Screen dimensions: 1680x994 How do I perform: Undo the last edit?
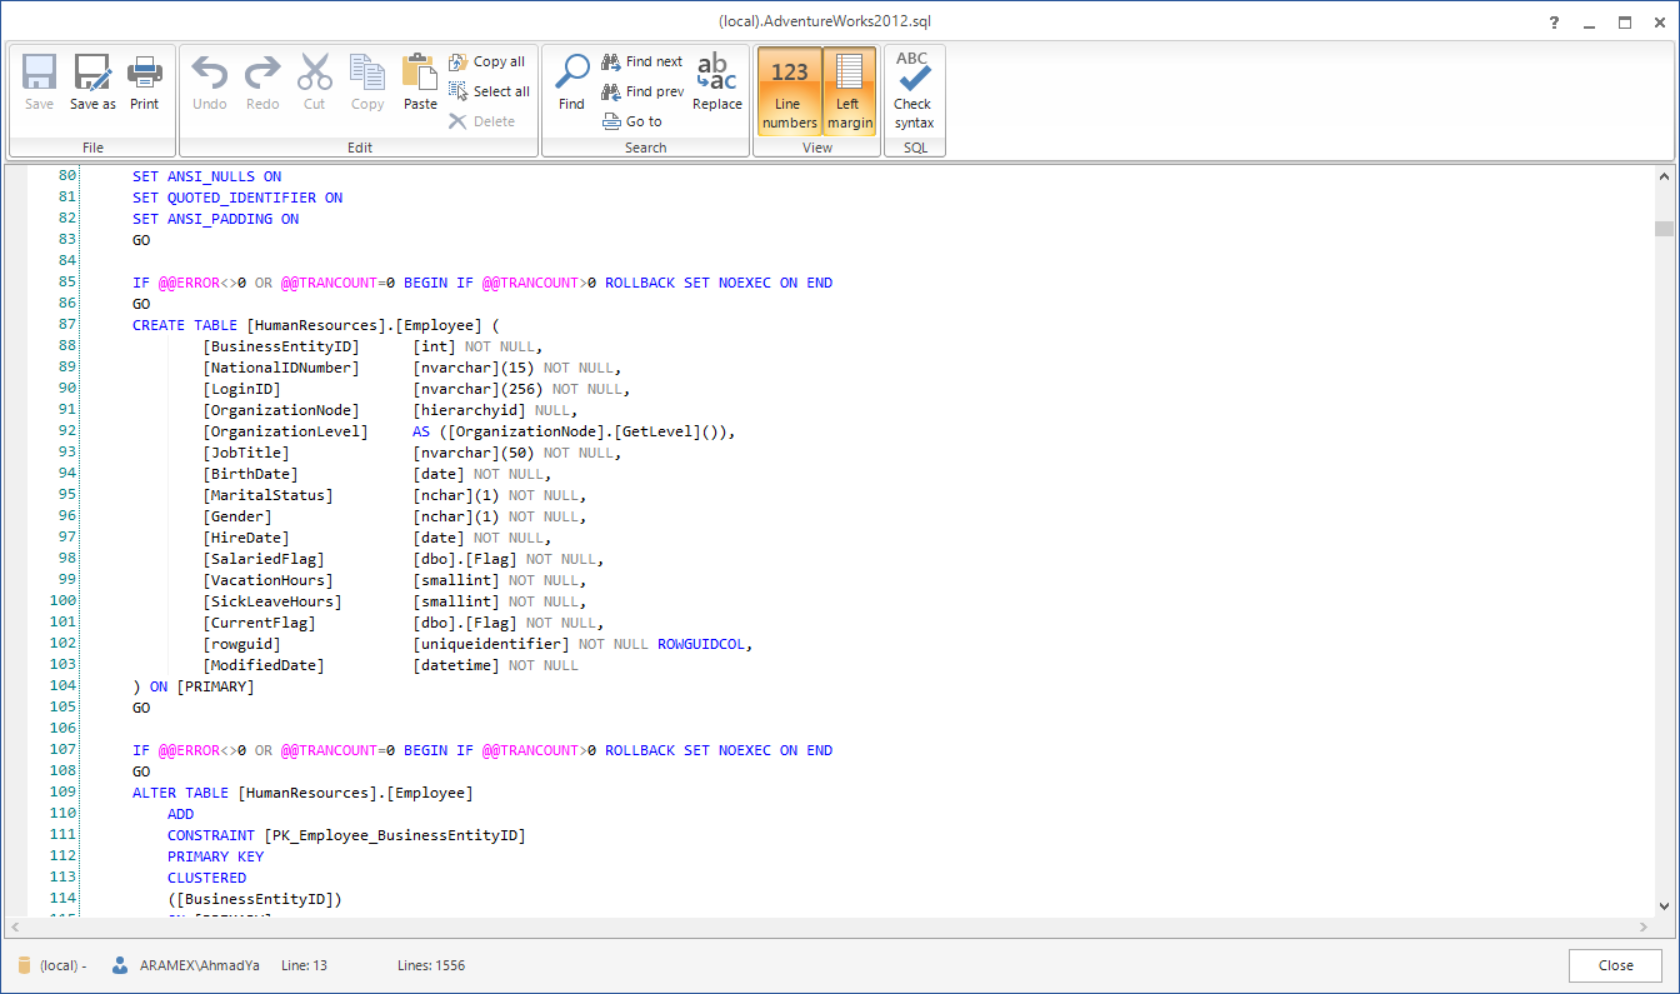(x=209, y=83)
